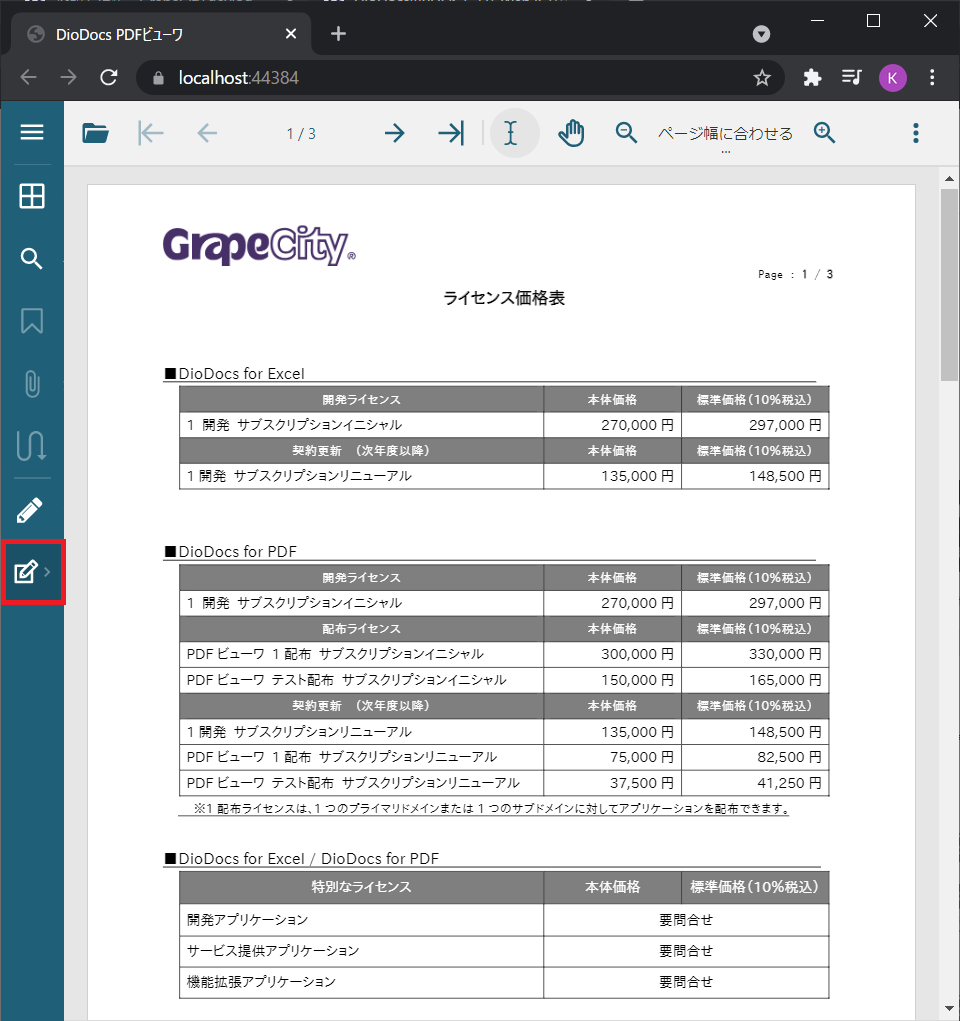Screen dimensions: 960x1021
Task: Open a new browser tab
Action: tap(338, 34)
